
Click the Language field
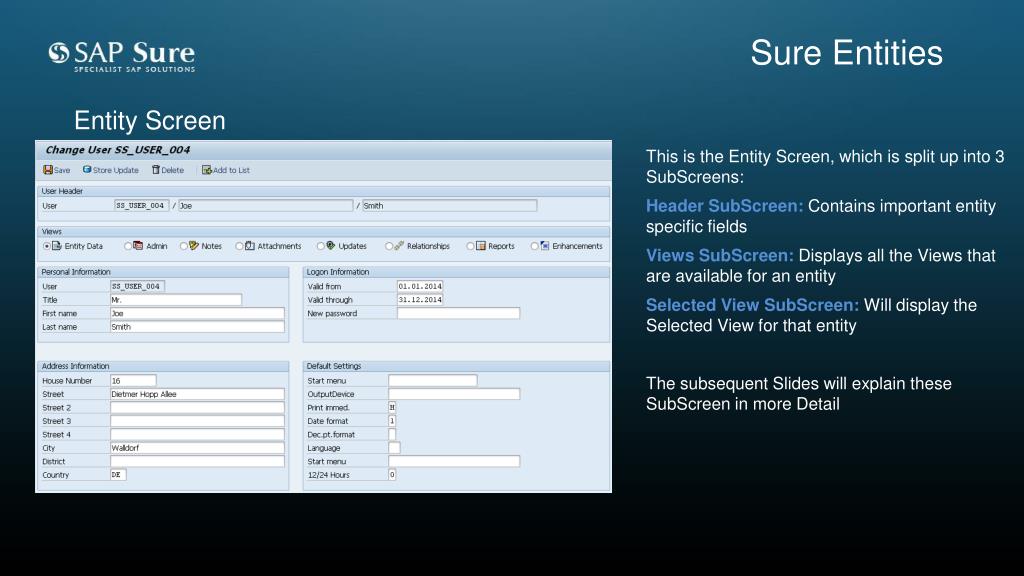(394, 448)
